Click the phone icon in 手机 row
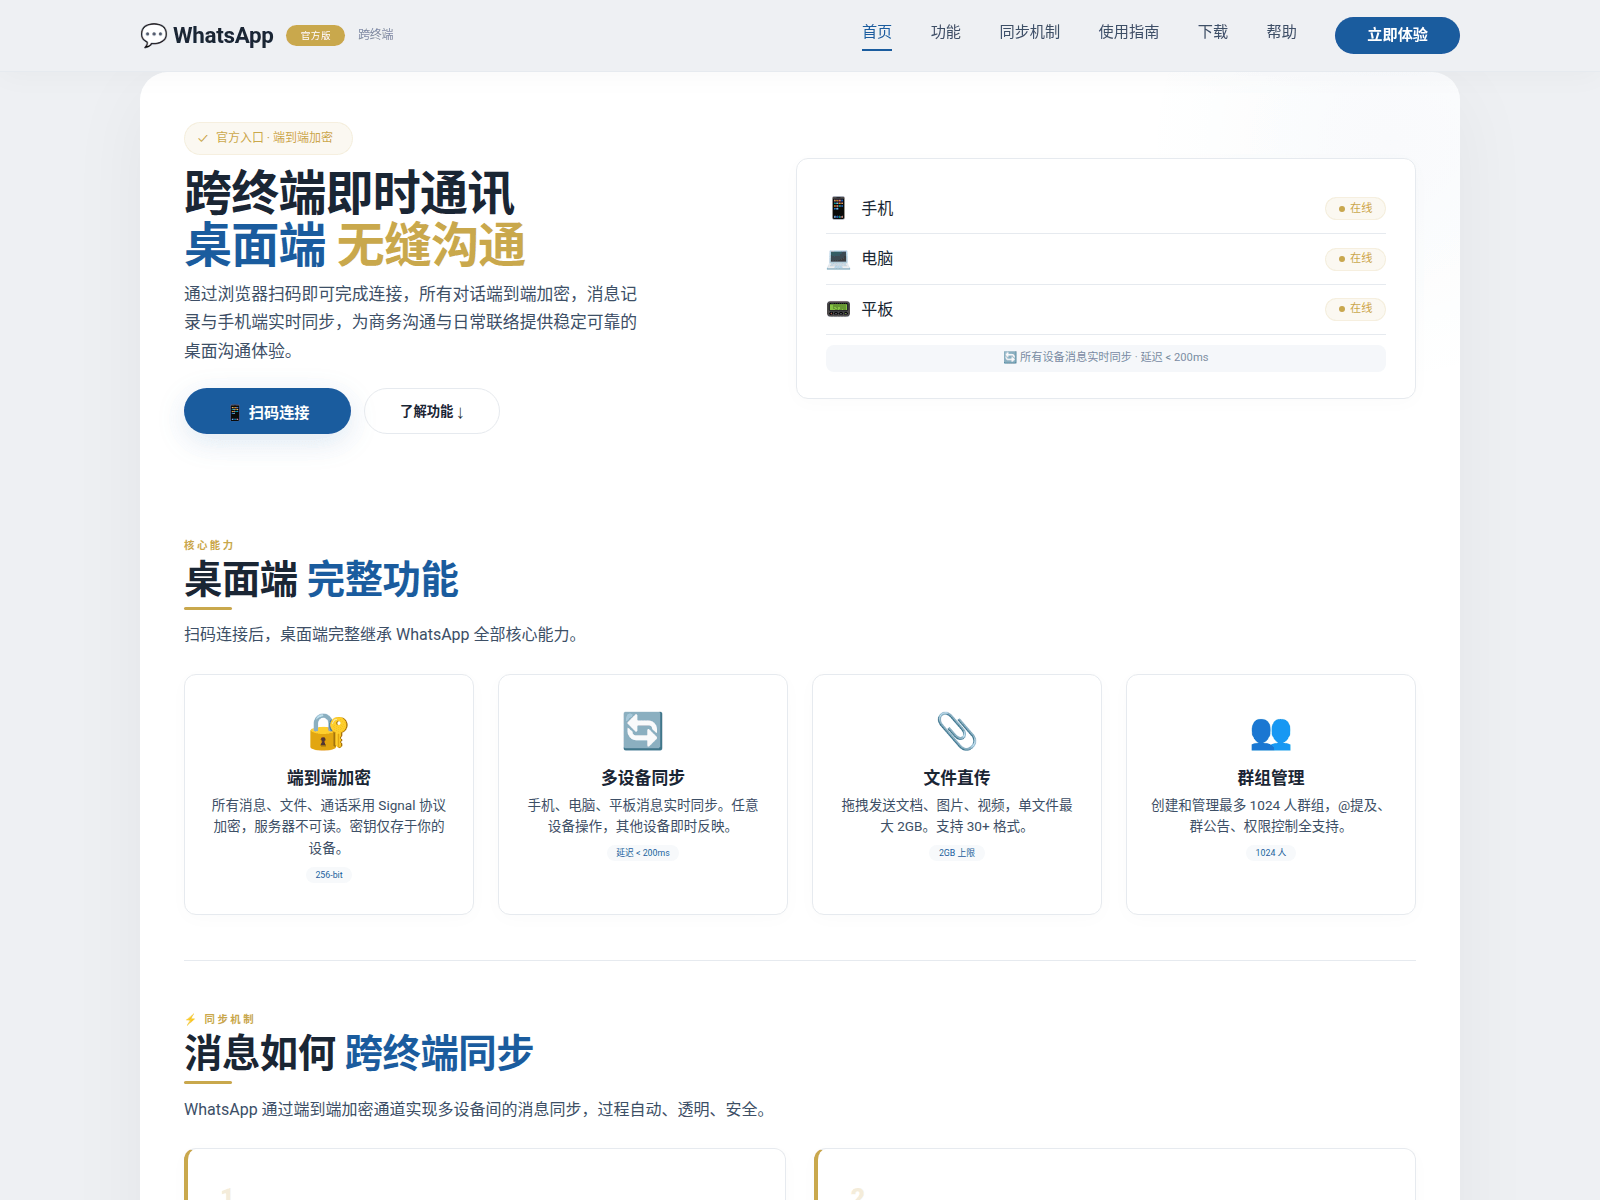This screenshot has height=1200, width=1600. (x=838, y=208)
